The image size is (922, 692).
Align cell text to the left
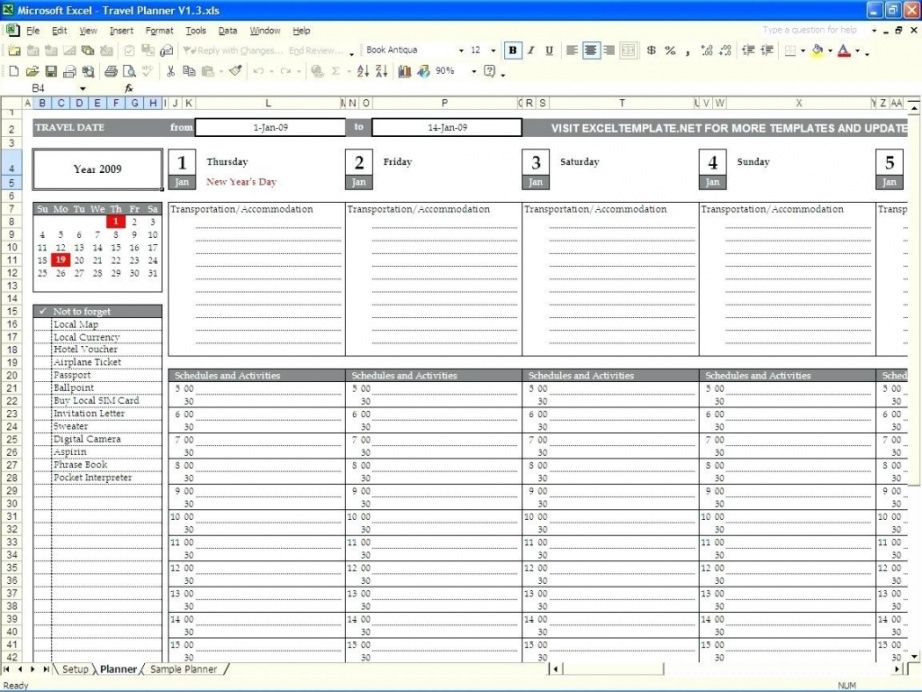(572, 51)
